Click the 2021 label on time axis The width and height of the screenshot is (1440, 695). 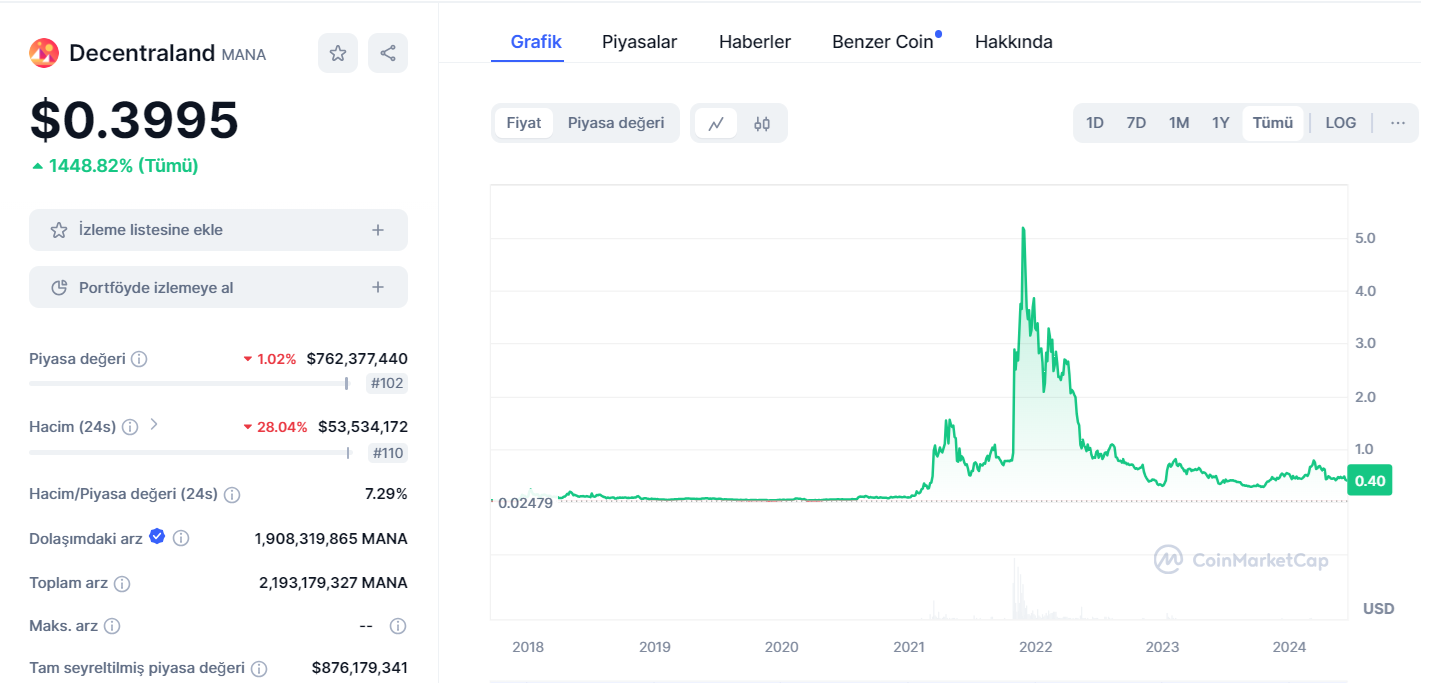click(x=909, y=647)
